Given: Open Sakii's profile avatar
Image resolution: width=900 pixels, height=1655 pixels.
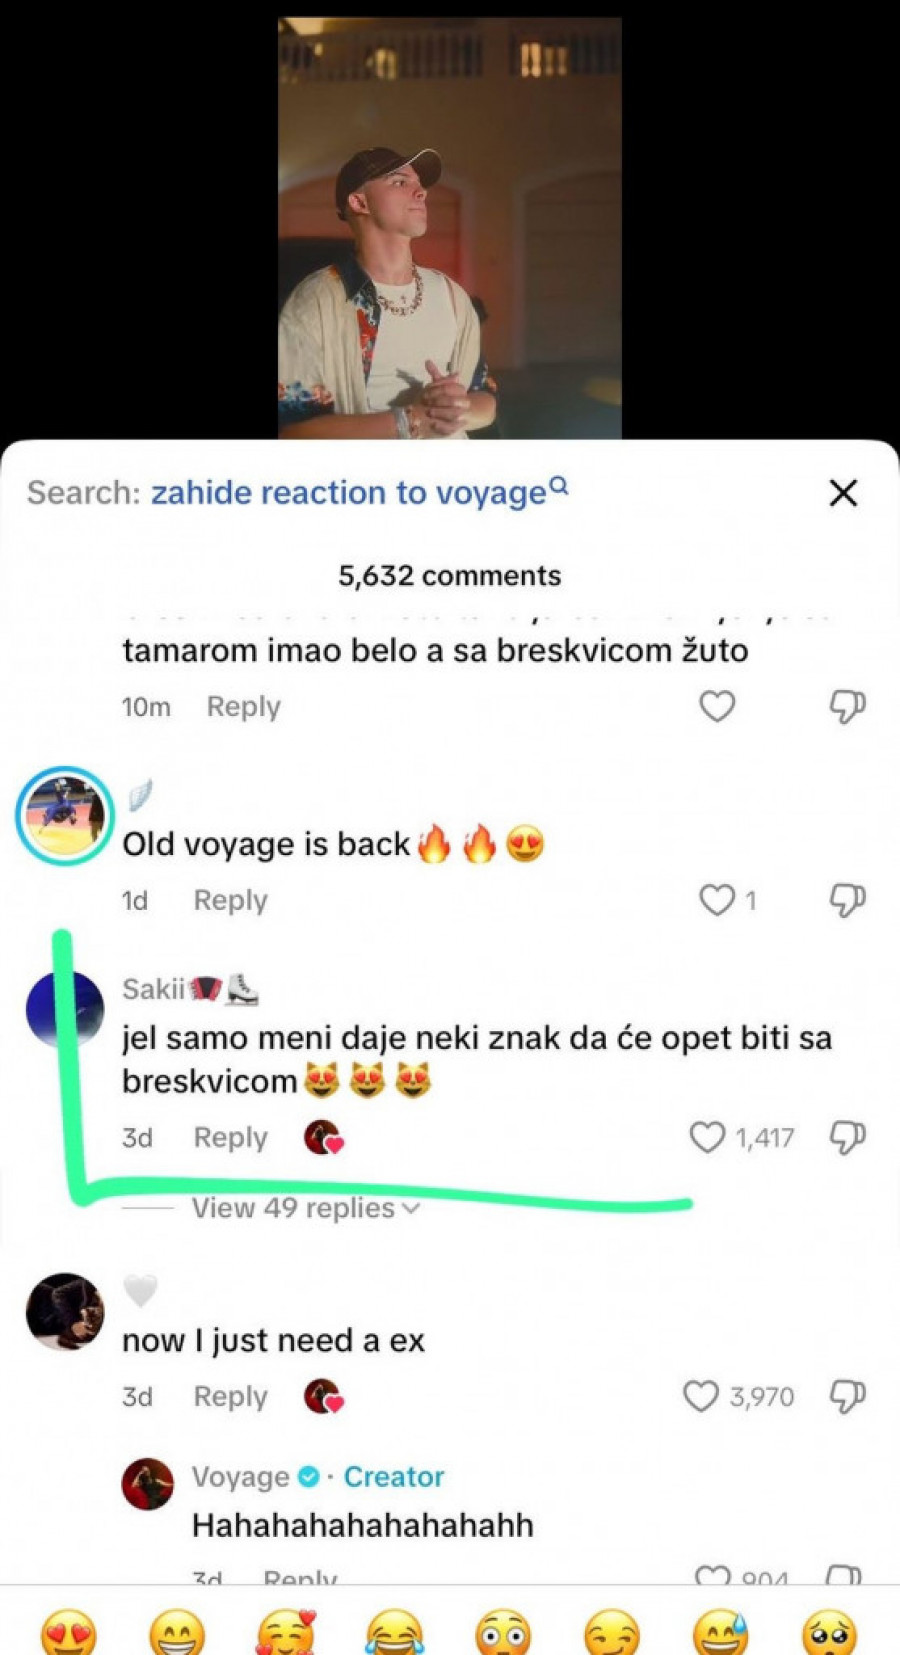Looking at the screenshot, I should 65,1008.
